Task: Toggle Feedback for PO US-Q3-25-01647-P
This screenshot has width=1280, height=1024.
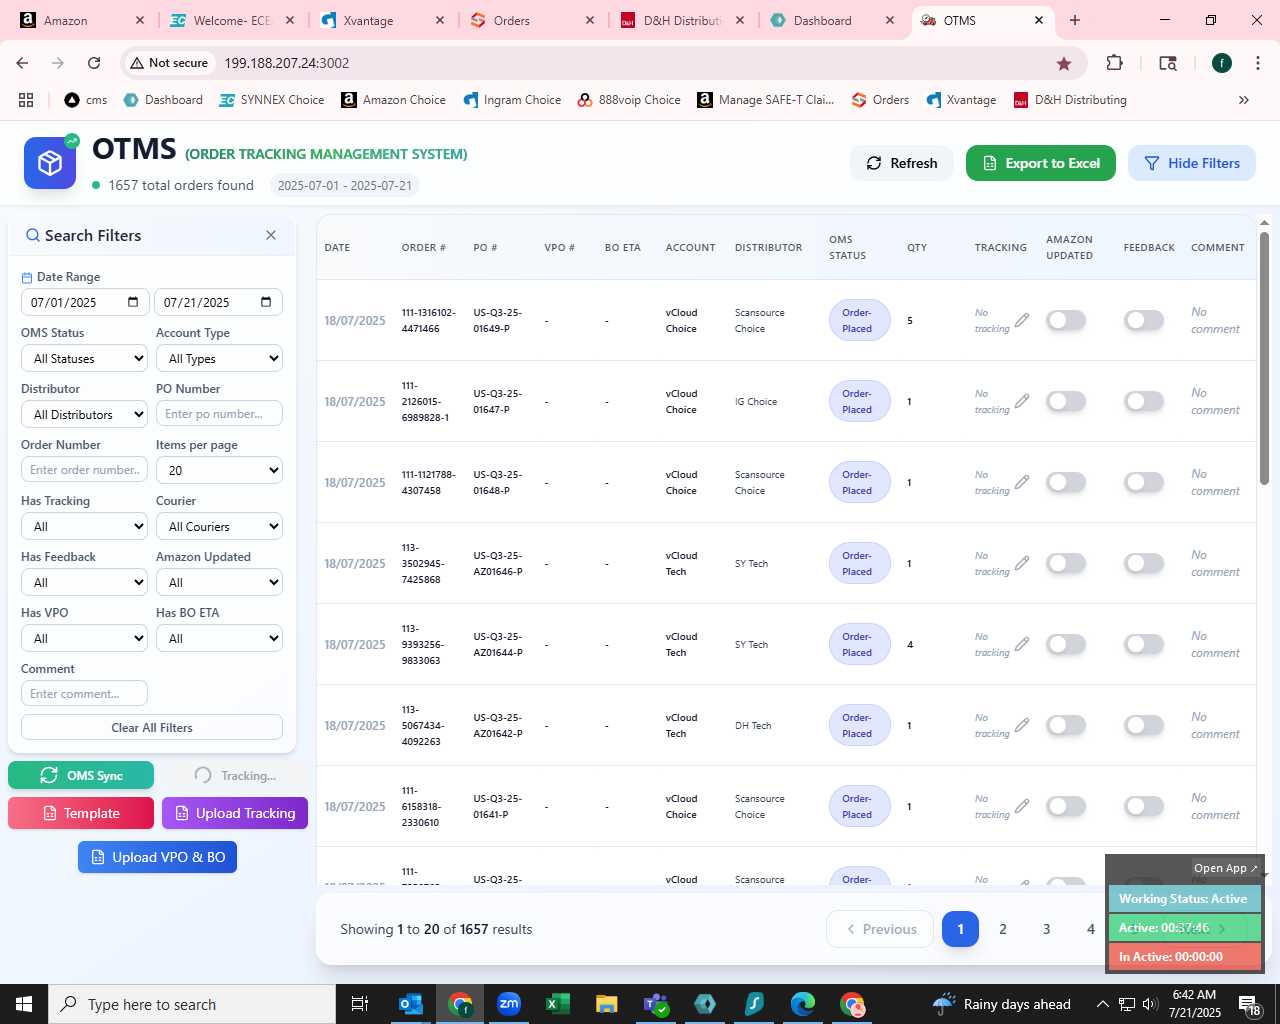Action: click(1144, 401)
